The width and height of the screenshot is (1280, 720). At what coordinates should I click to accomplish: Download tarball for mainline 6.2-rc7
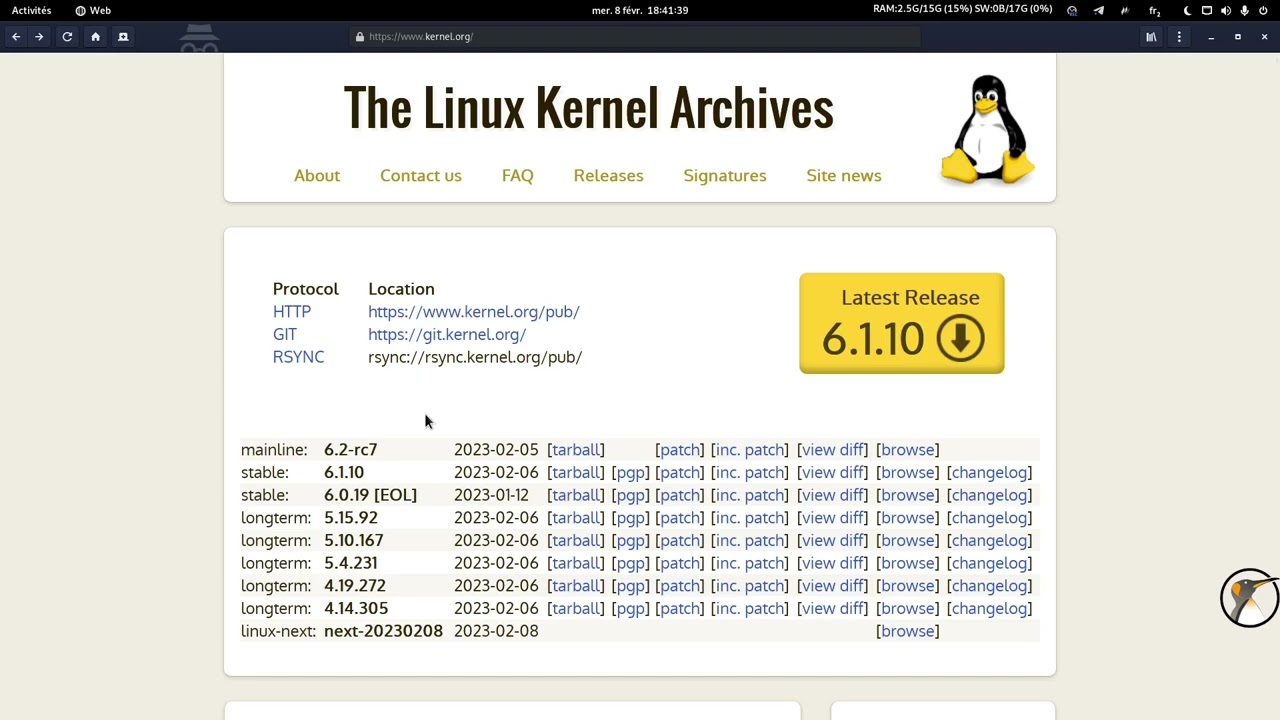pos(577,450)
